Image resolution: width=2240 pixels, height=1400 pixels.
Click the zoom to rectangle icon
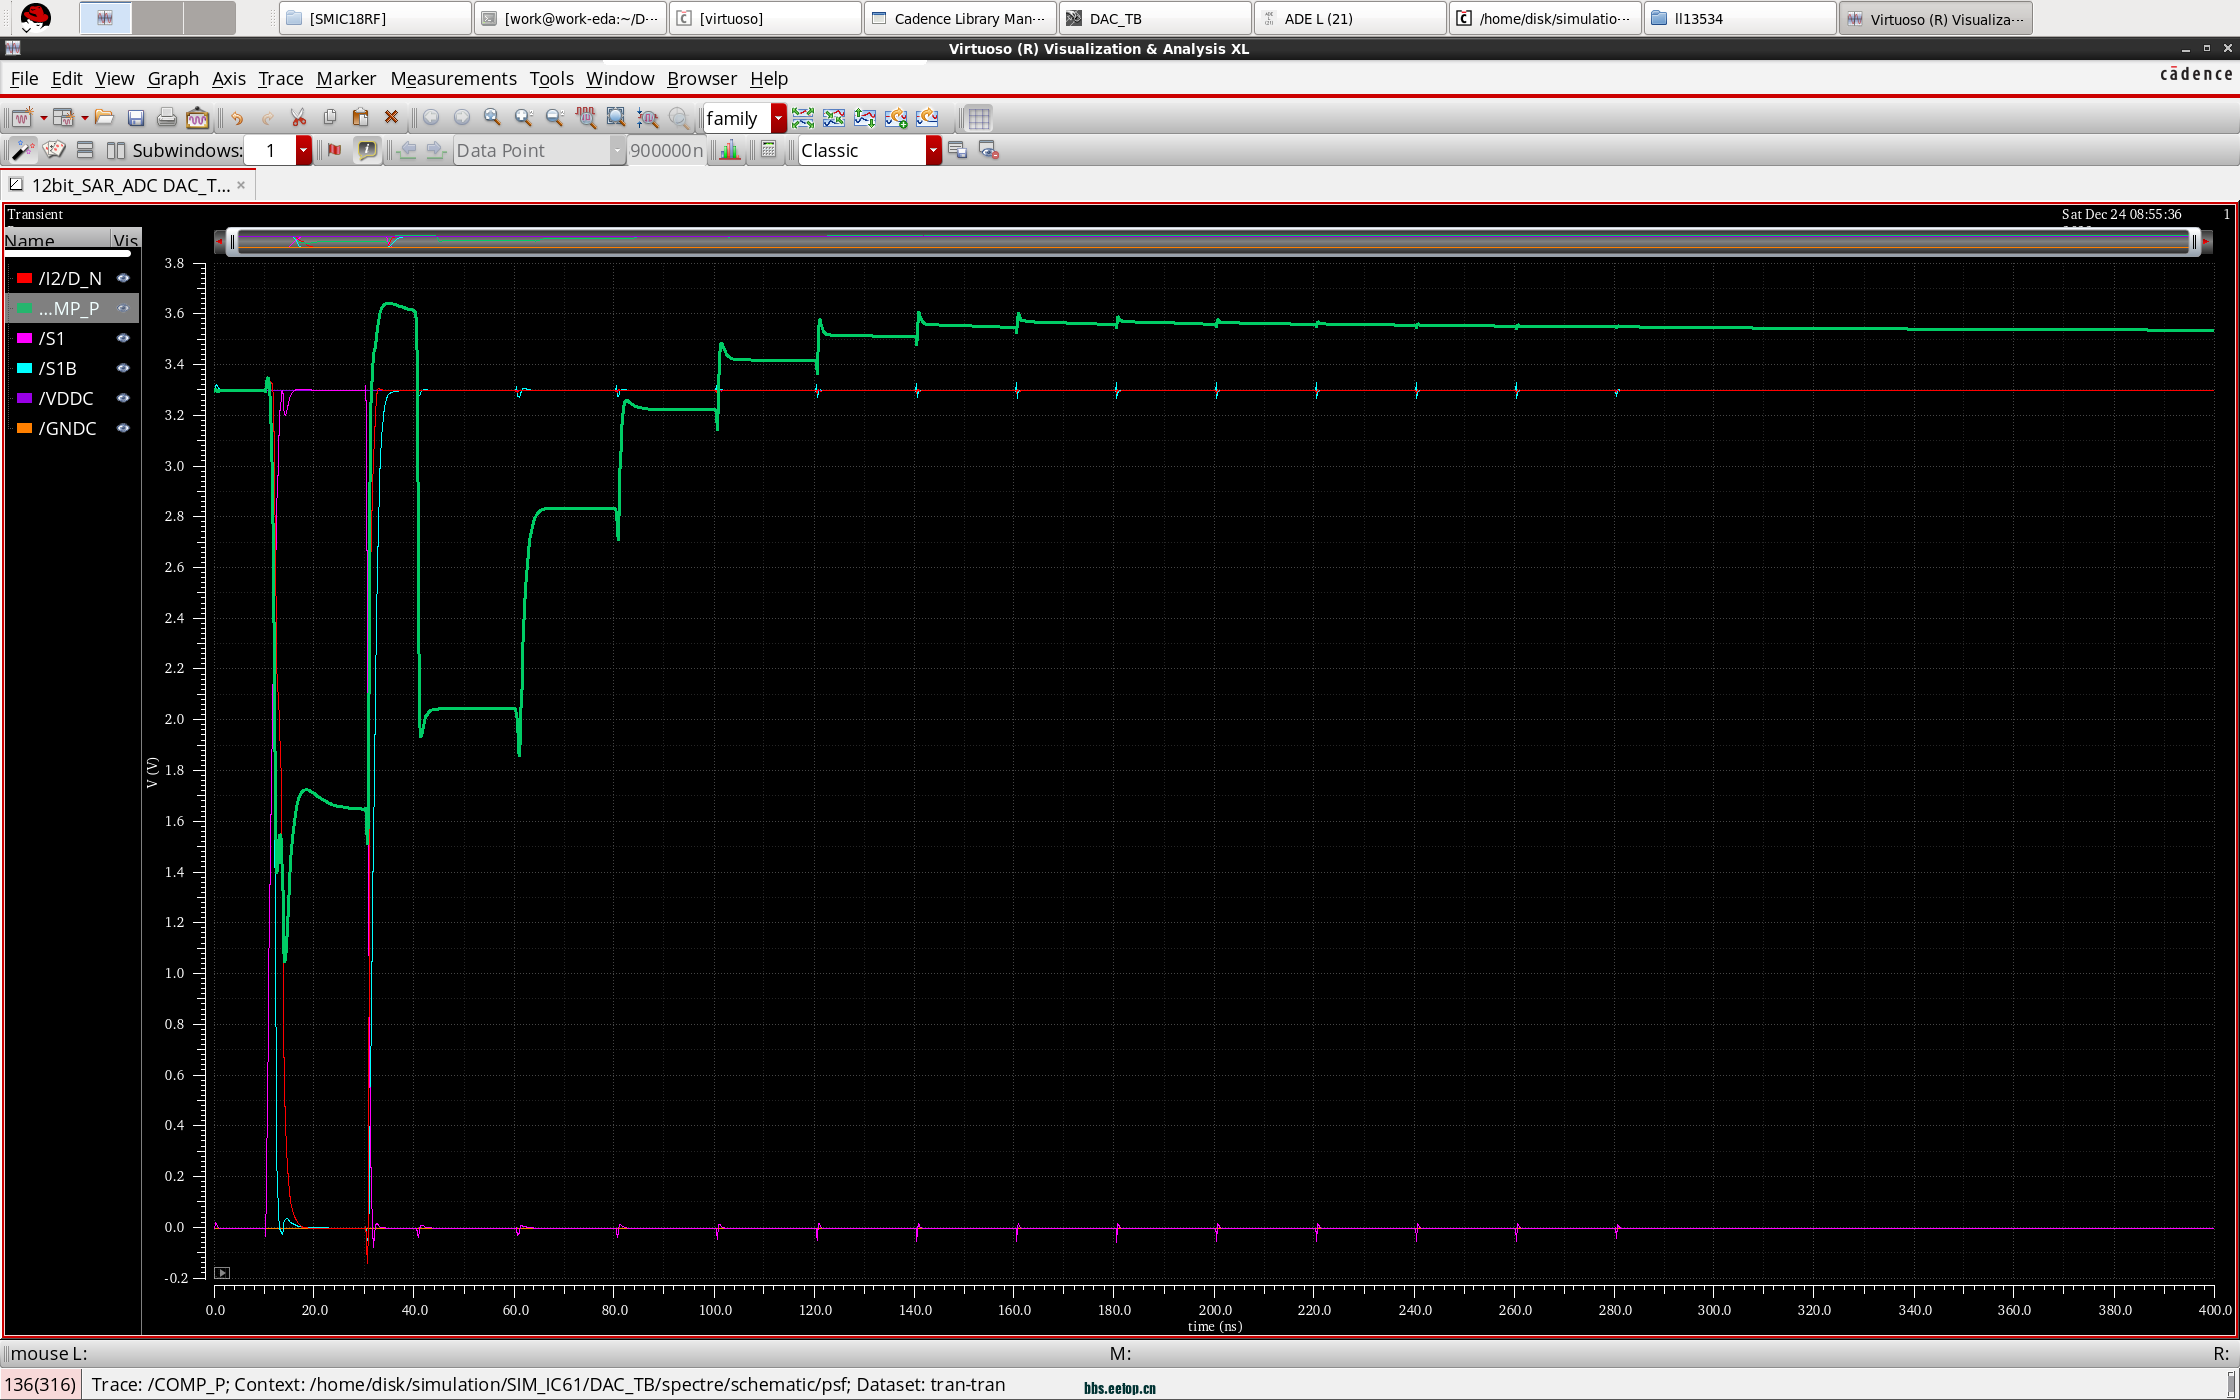pyautogui.click(x=617, y=118)
